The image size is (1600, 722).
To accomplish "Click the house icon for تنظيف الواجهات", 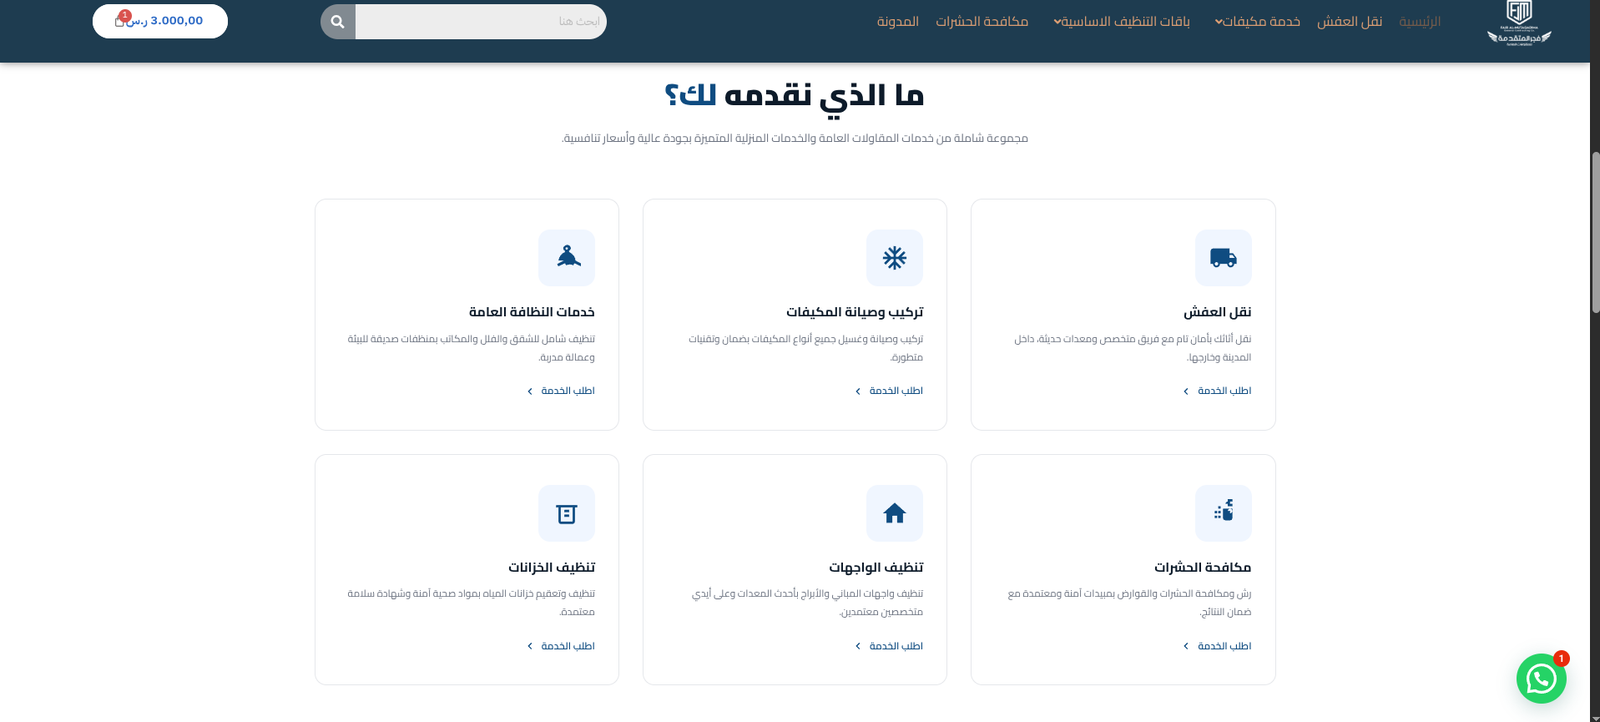I will [894, 513].
